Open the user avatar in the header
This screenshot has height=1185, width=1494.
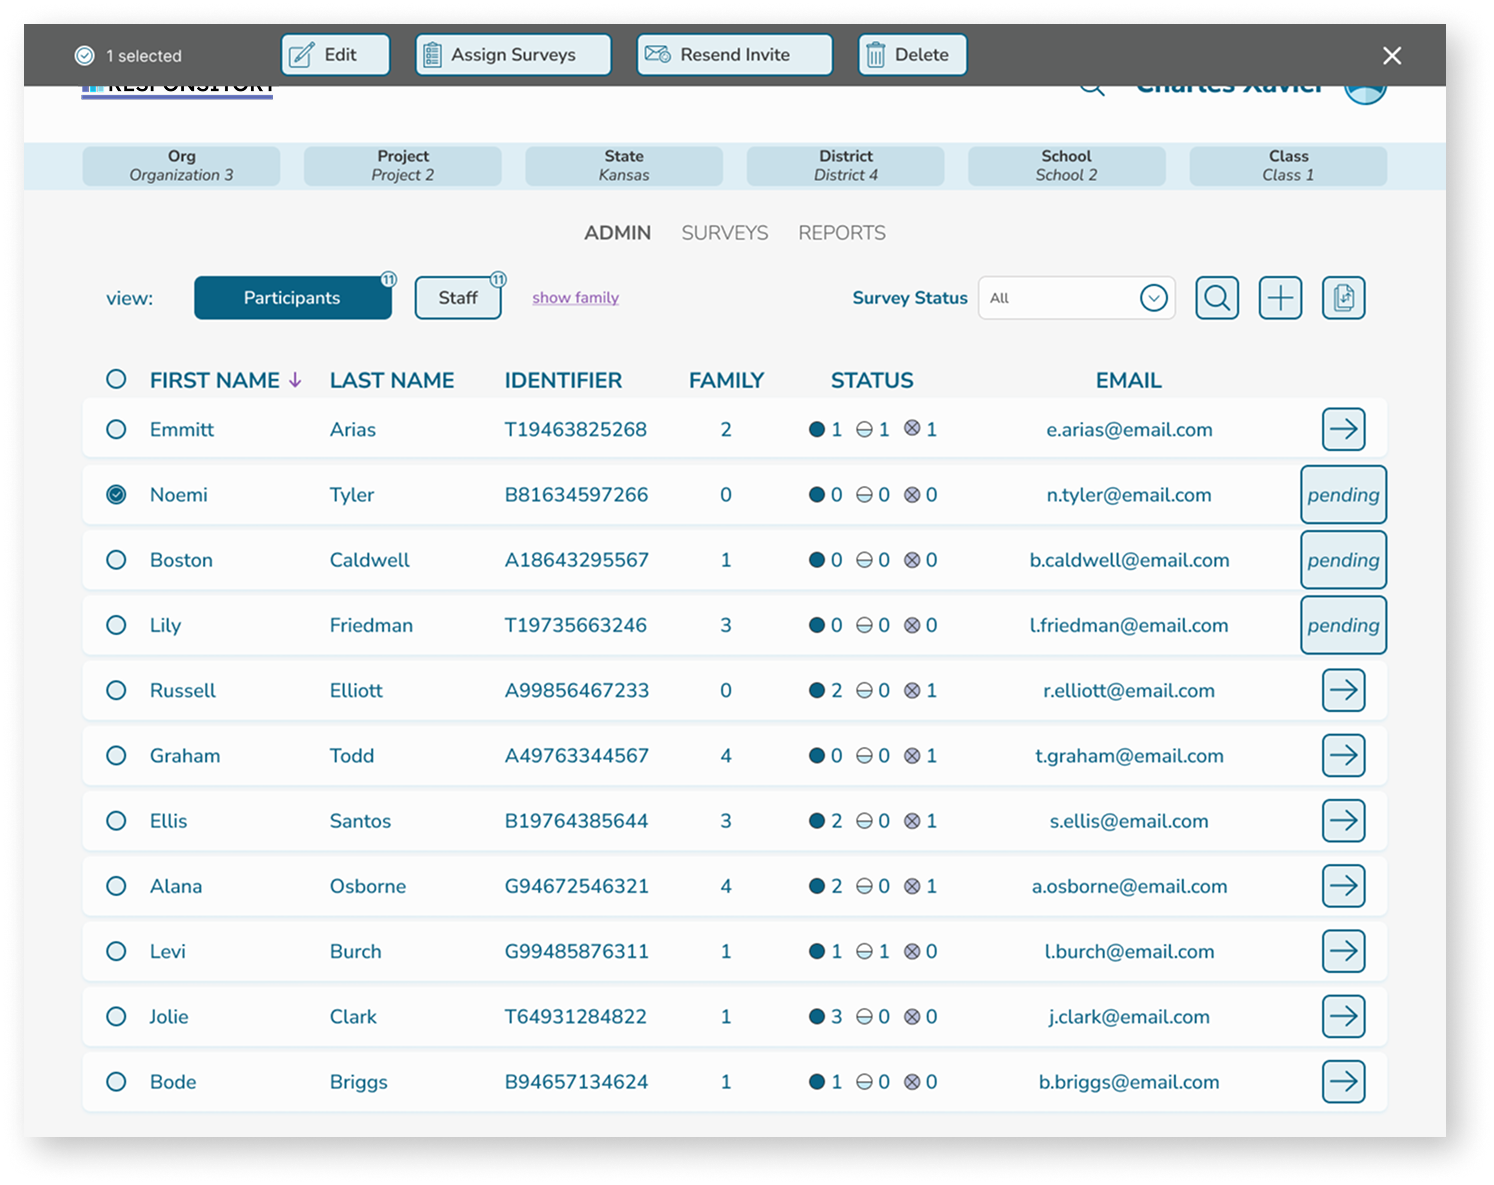1365,92
